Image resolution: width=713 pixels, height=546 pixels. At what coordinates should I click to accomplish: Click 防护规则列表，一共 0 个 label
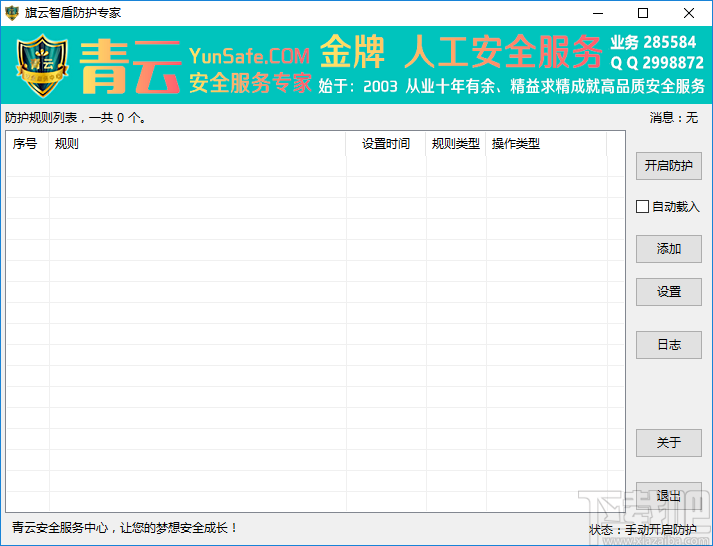coord(75,118)
